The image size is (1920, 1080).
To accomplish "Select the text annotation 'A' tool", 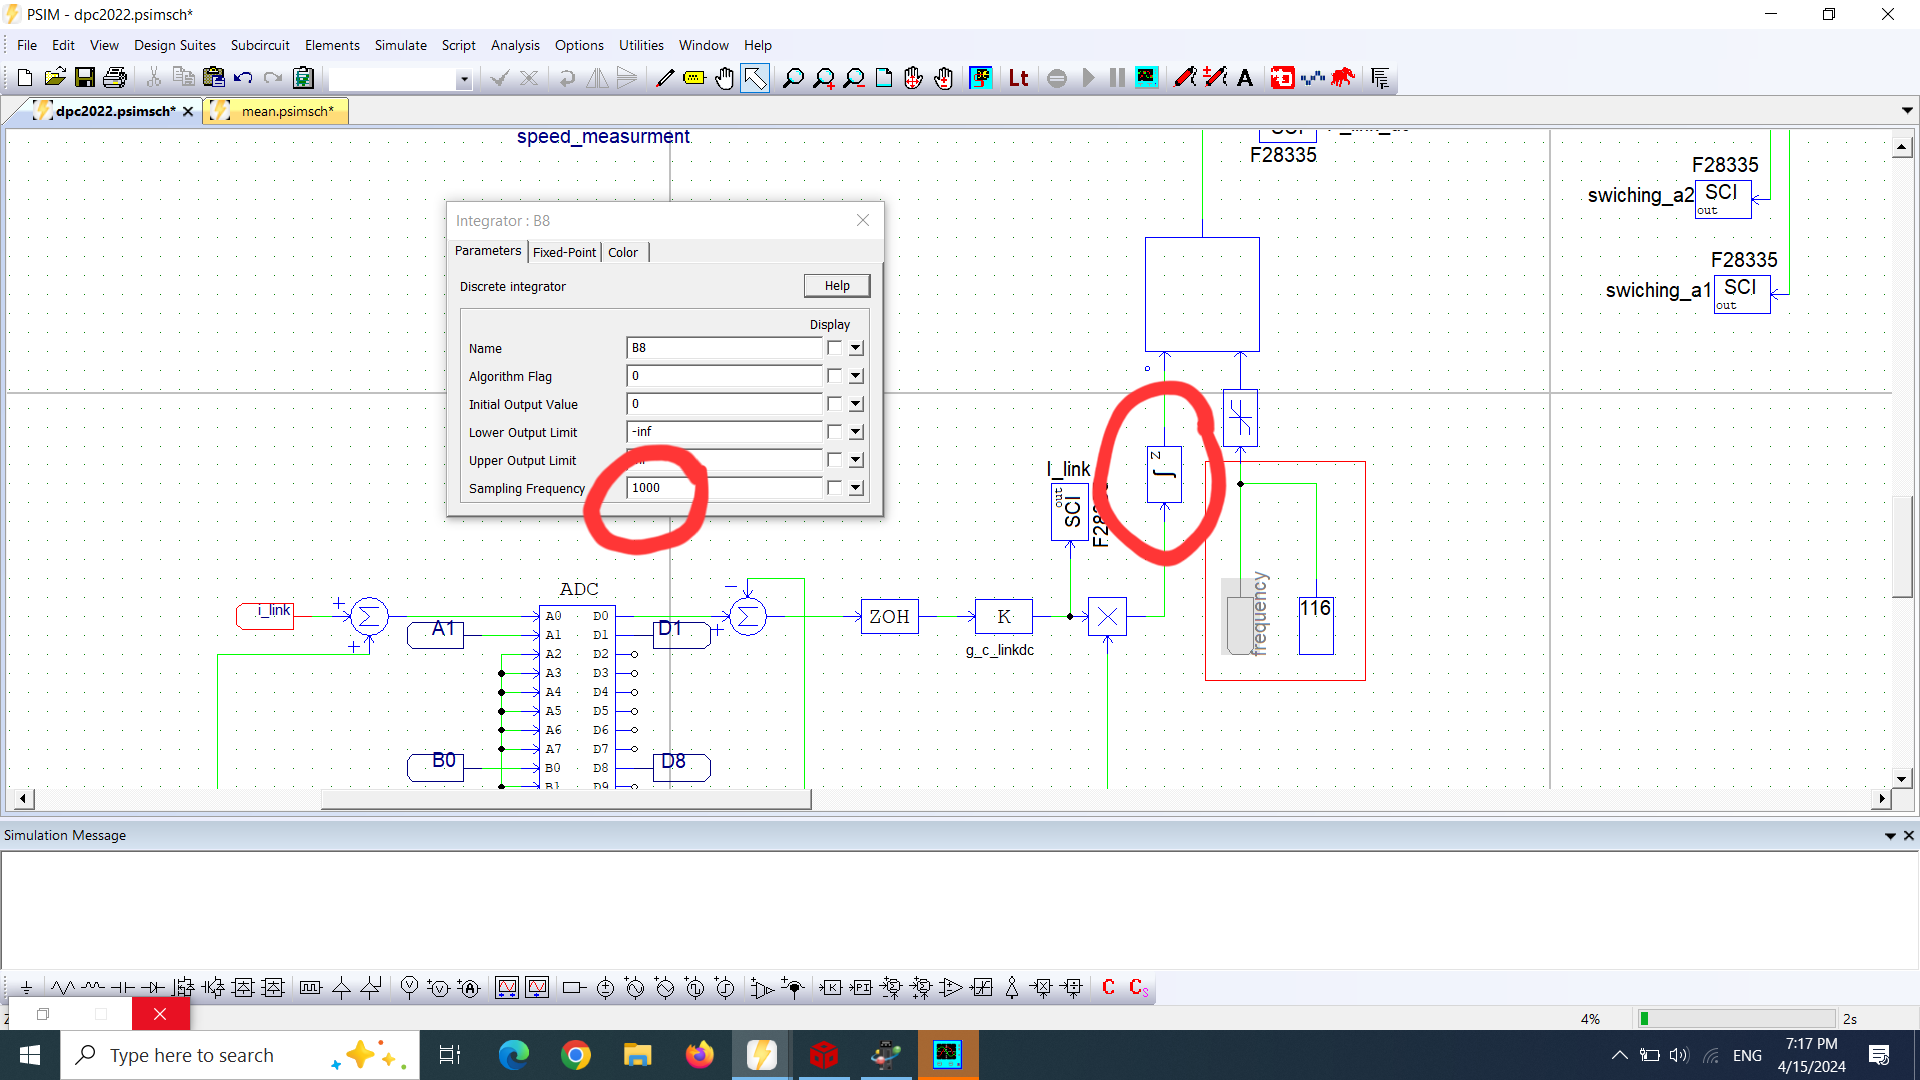I will point(1245,78).
